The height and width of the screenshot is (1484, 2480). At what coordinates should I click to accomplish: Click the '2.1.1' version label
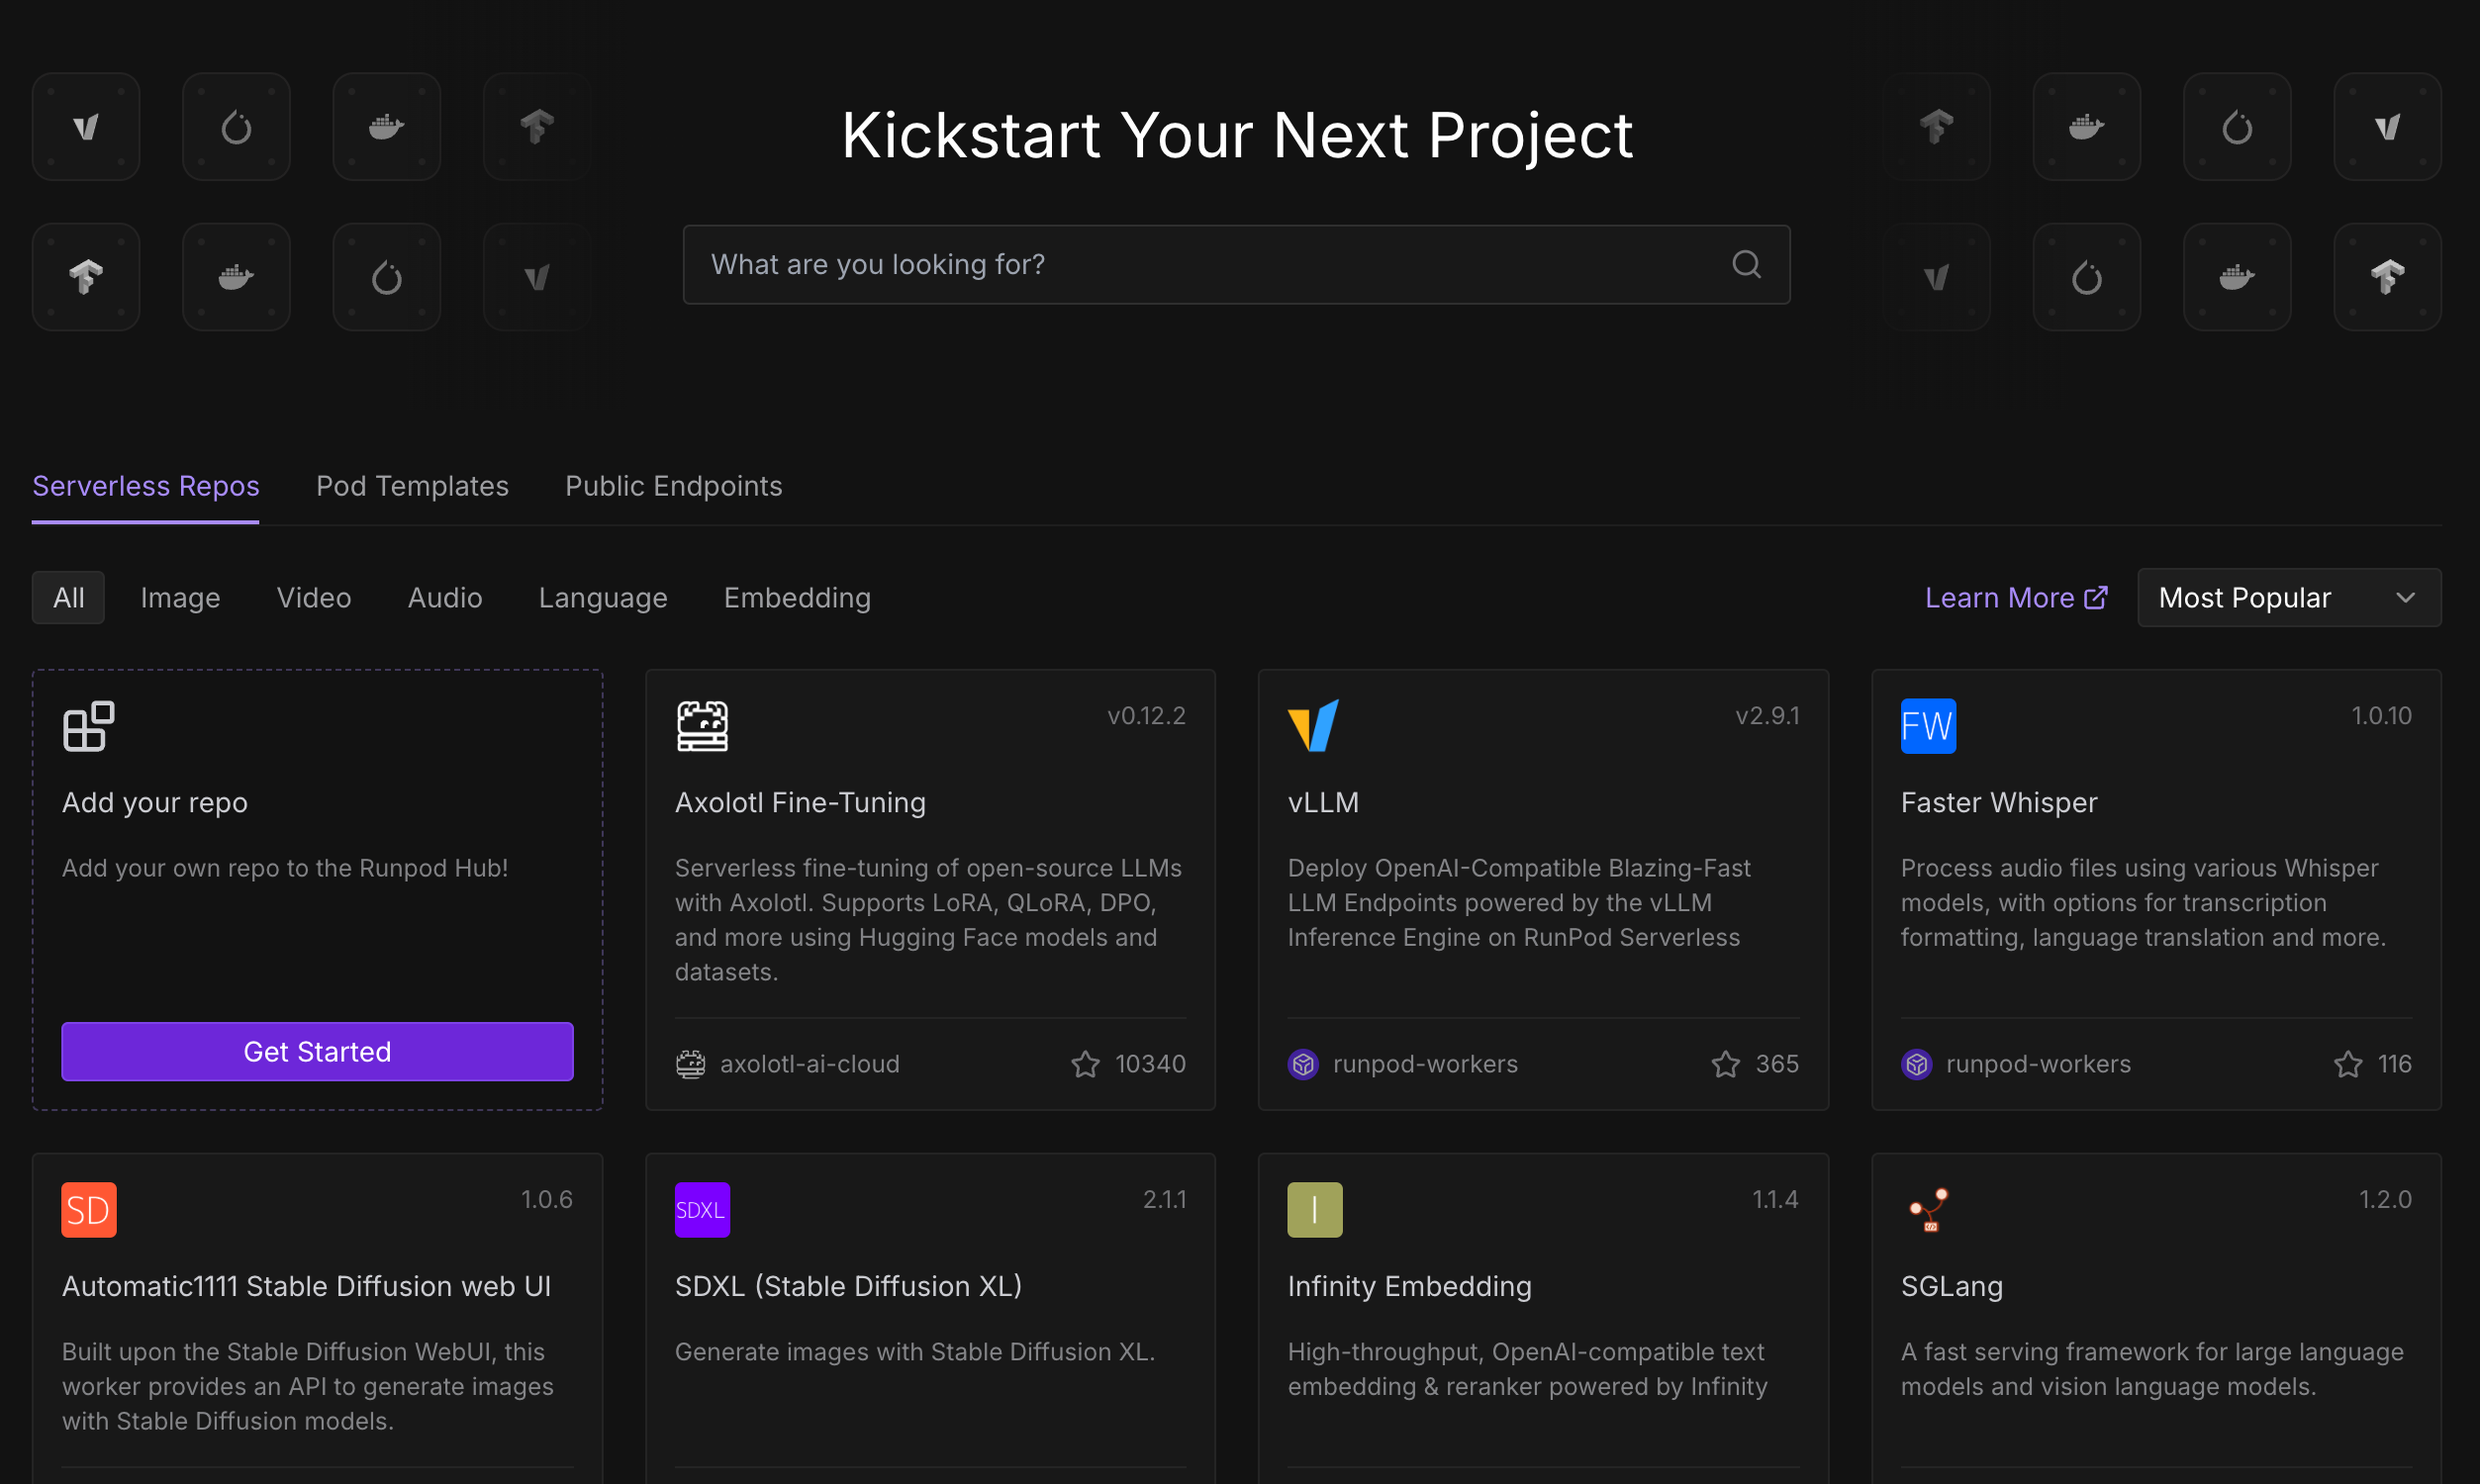point(1164,1200)
